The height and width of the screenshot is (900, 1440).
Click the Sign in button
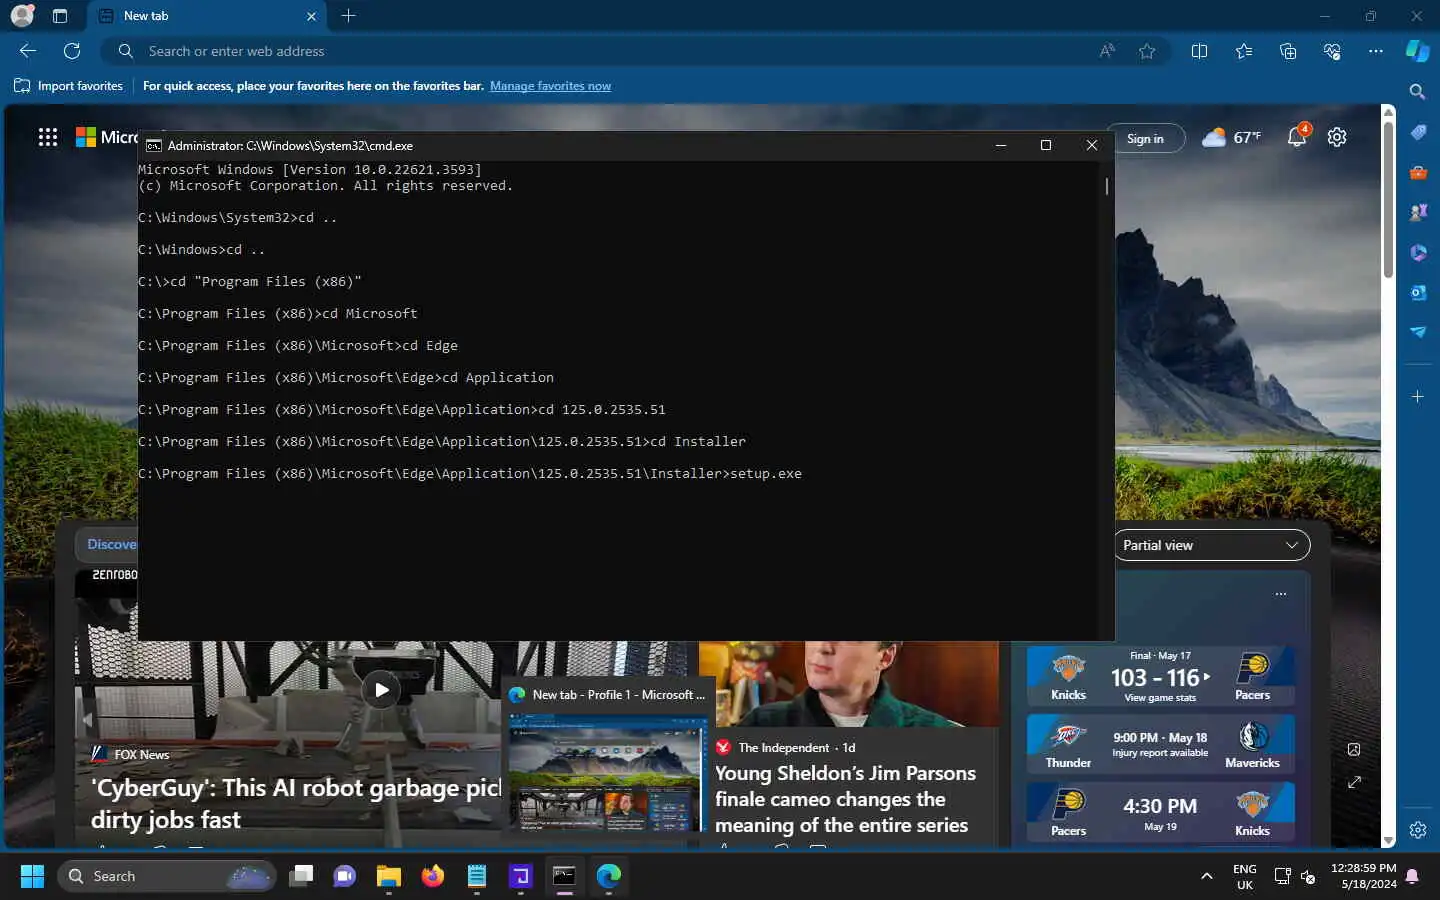coord(1145,139)
